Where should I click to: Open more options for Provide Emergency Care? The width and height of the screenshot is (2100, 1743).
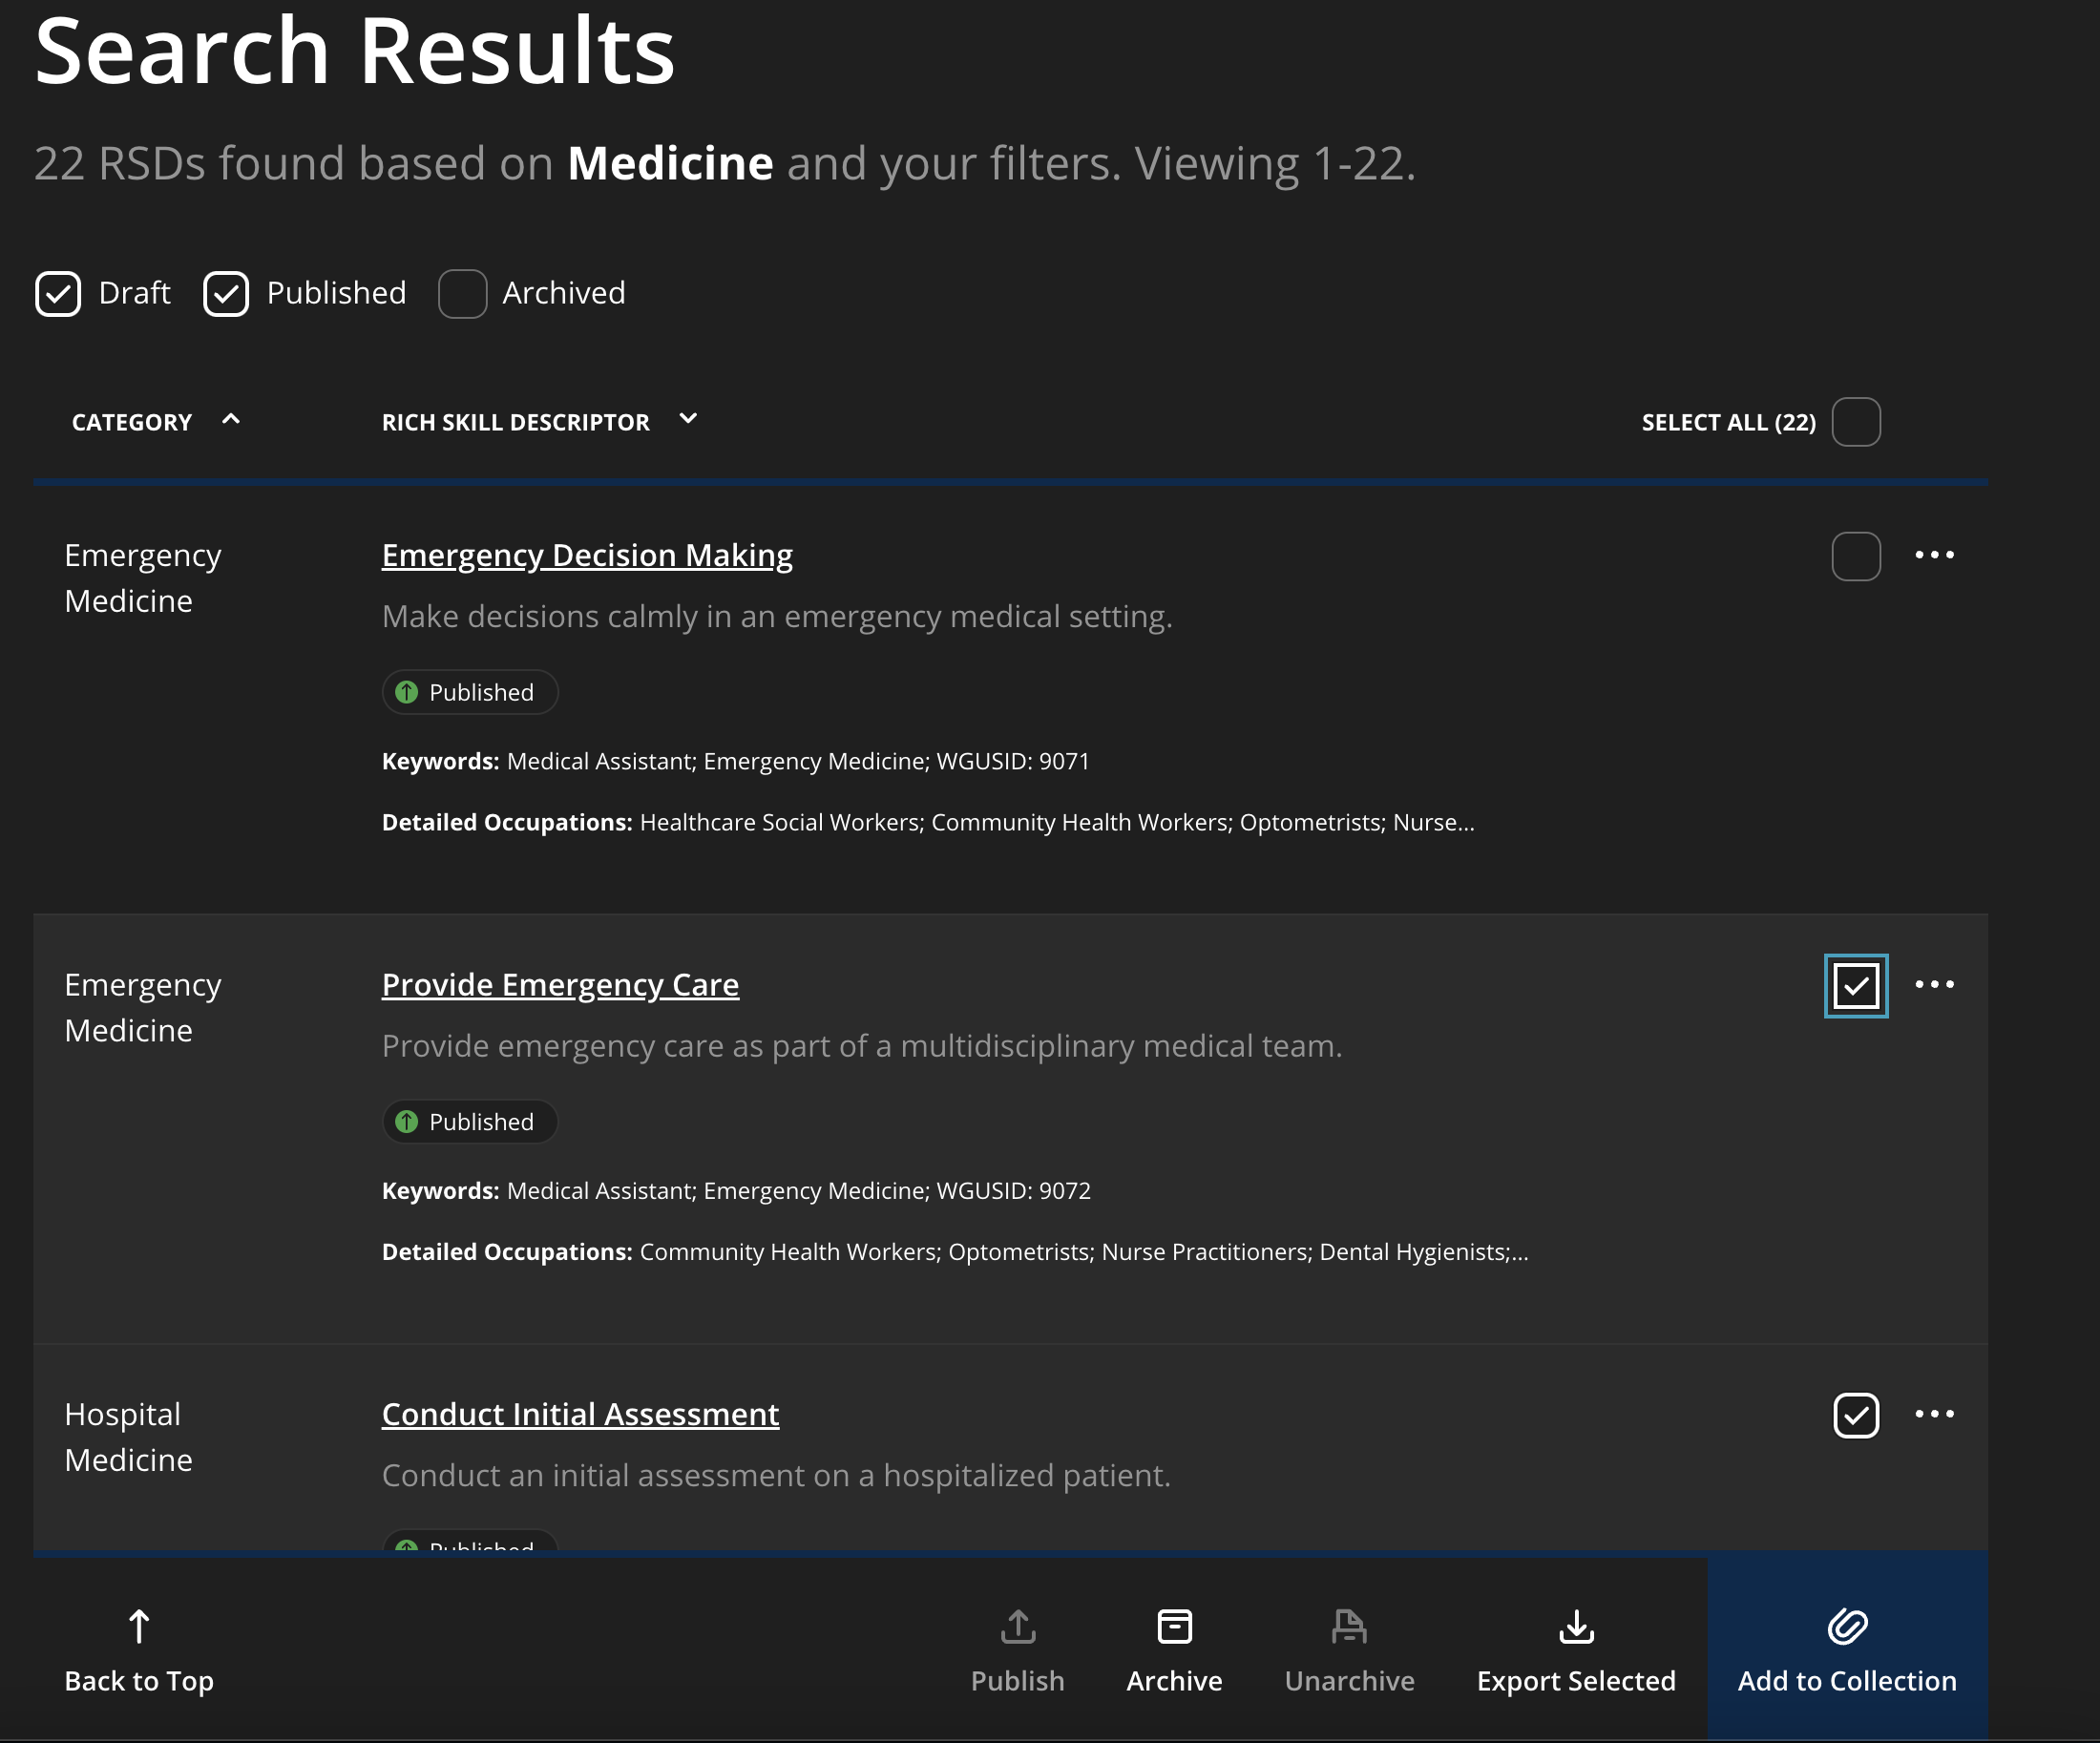tap(1934, 985)
